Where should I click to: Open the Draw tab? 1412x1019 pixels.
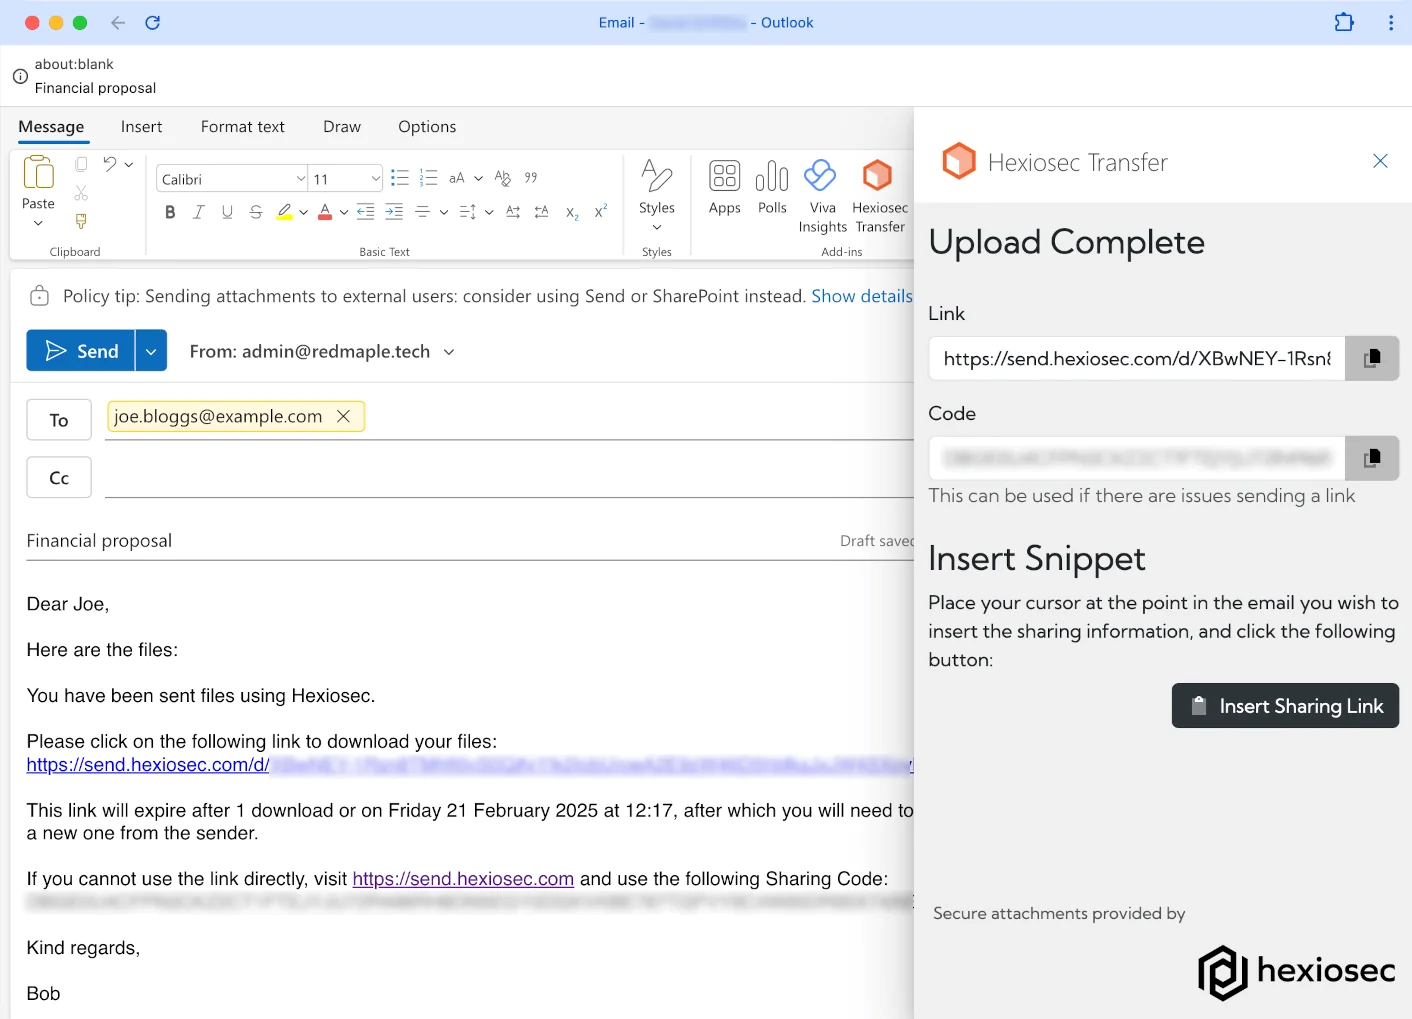tap(342, 127)
